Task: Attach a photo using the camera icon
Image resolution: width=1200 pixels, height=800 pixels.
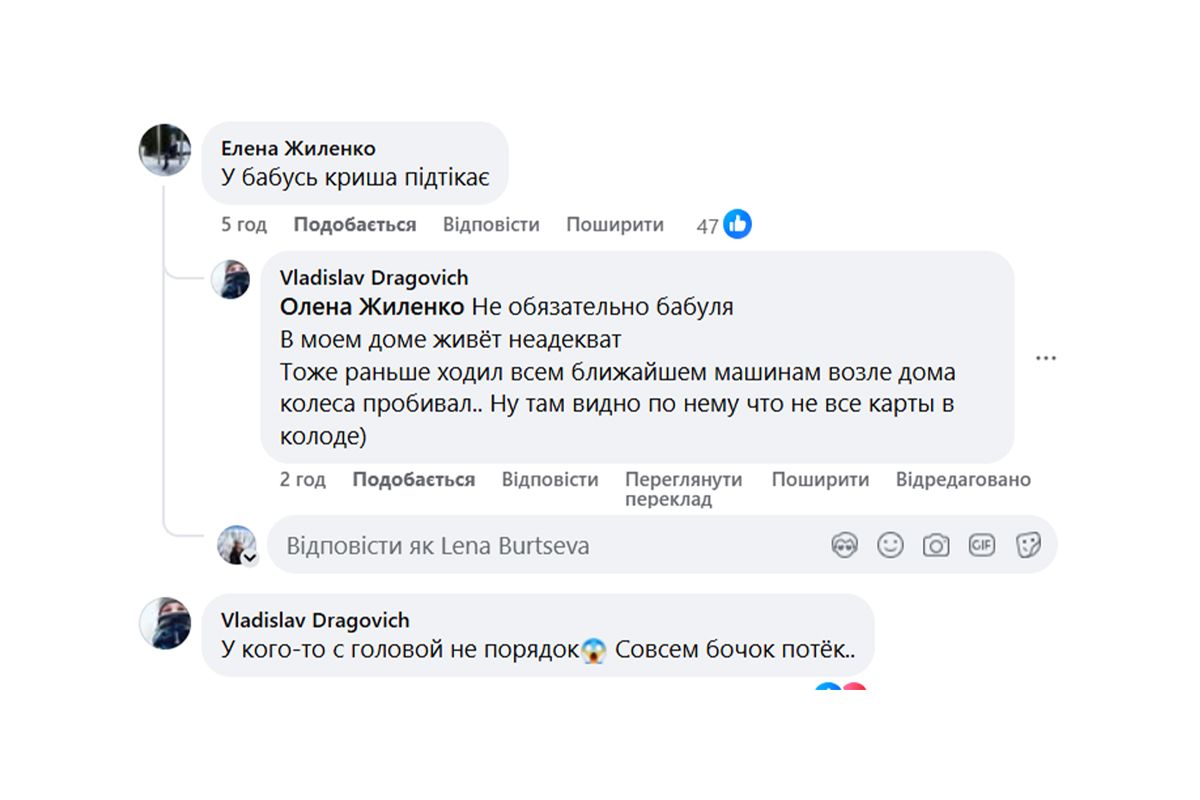Action: coord(936,545)
